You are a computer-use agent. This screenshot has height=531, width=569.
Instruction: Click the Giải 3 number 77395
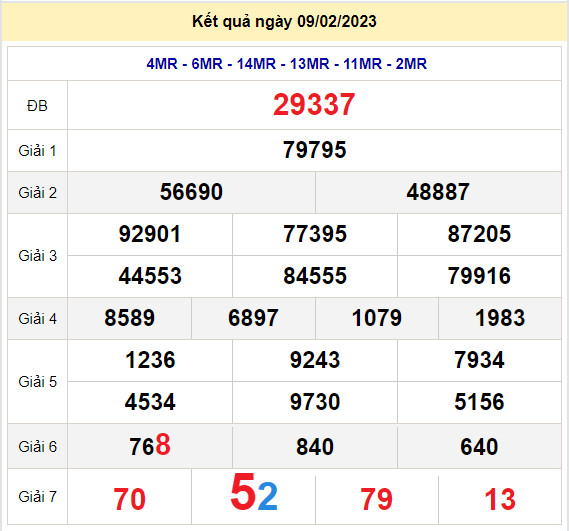pos(315,234)
